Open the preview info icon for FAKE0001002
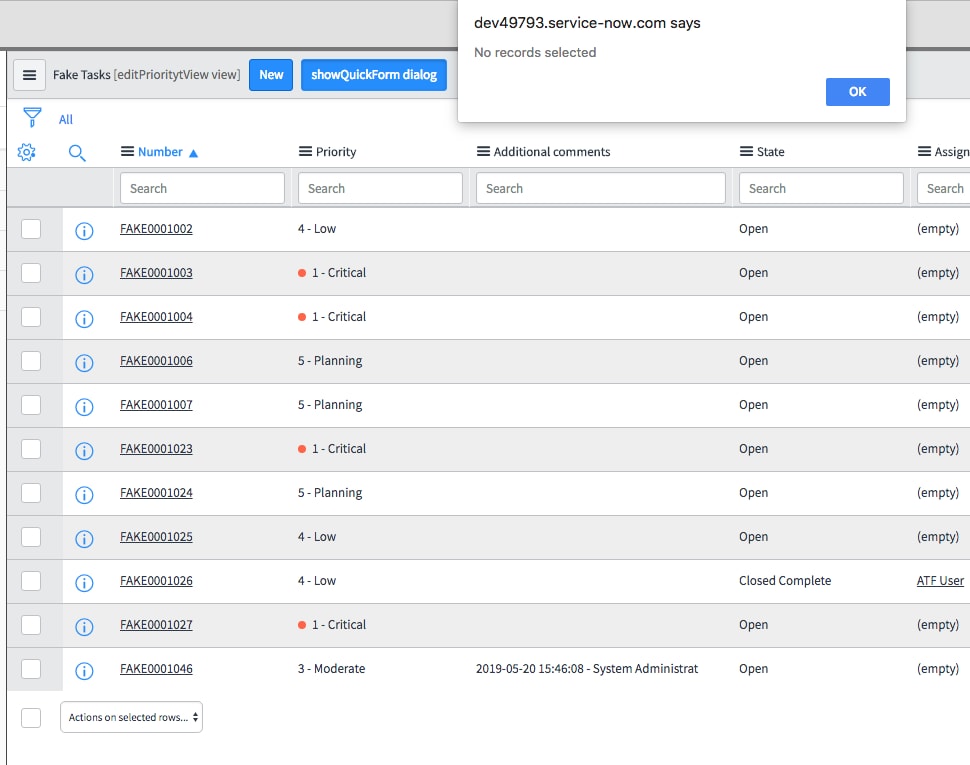The height and width of the screenshot is (765, 970). [x=84, y=230]
